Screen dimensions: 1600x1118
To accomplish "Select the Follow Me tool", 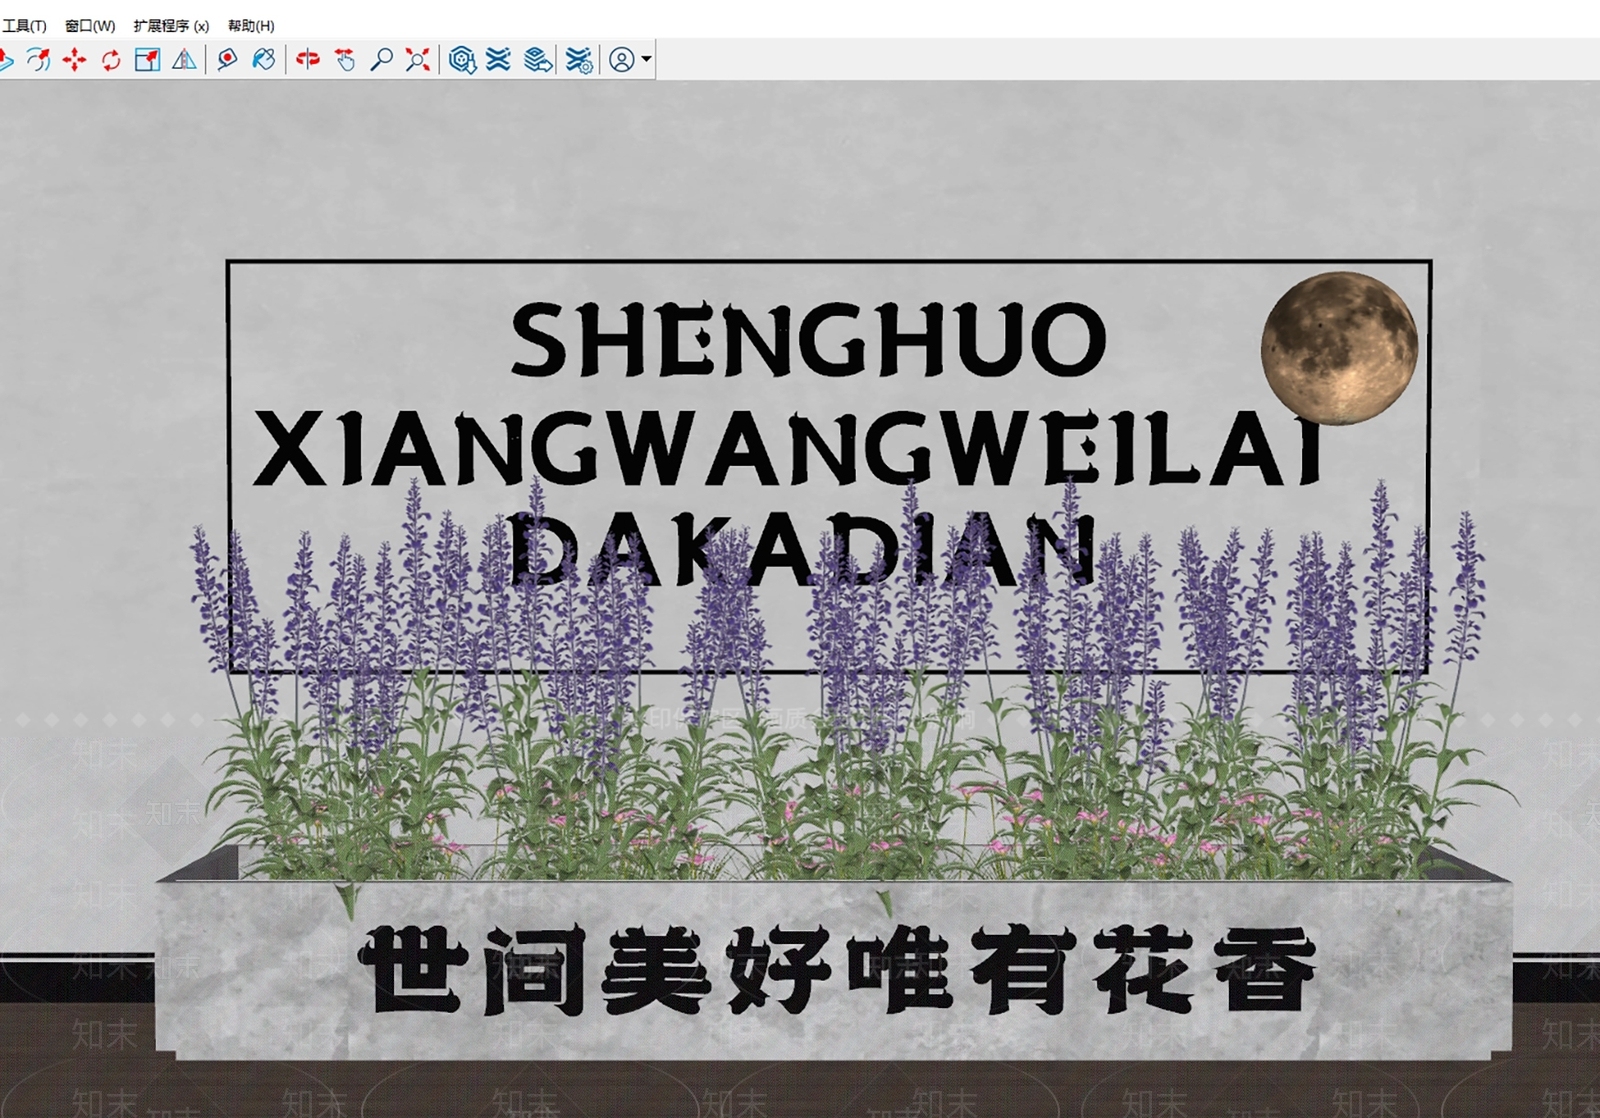I will pos(38,60).
